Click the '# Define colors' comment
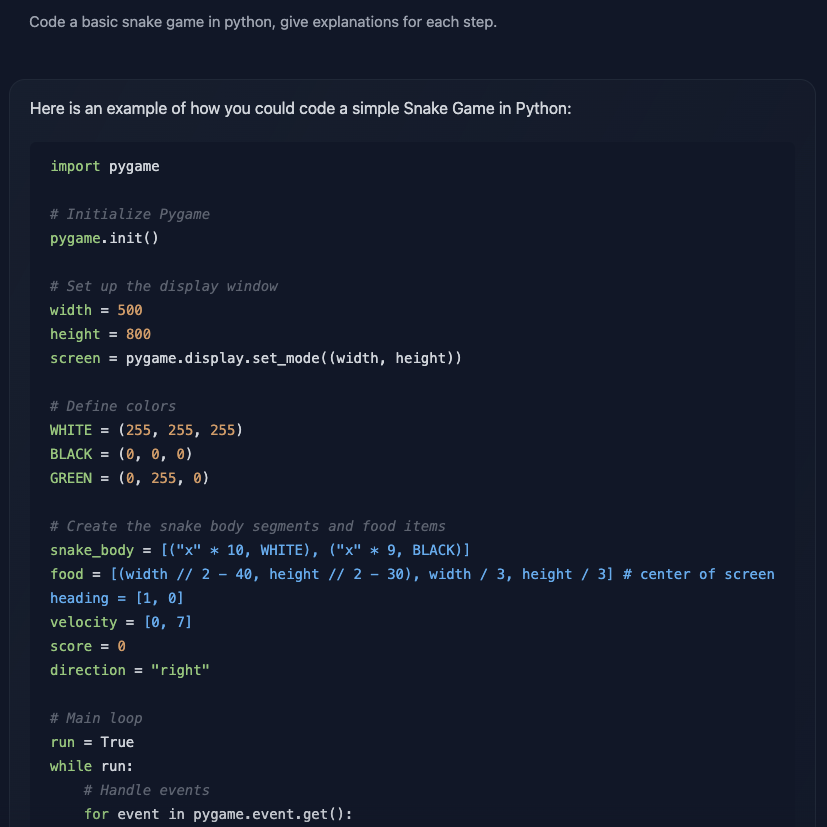Screen dimensions: 827x827 point(113,406)
